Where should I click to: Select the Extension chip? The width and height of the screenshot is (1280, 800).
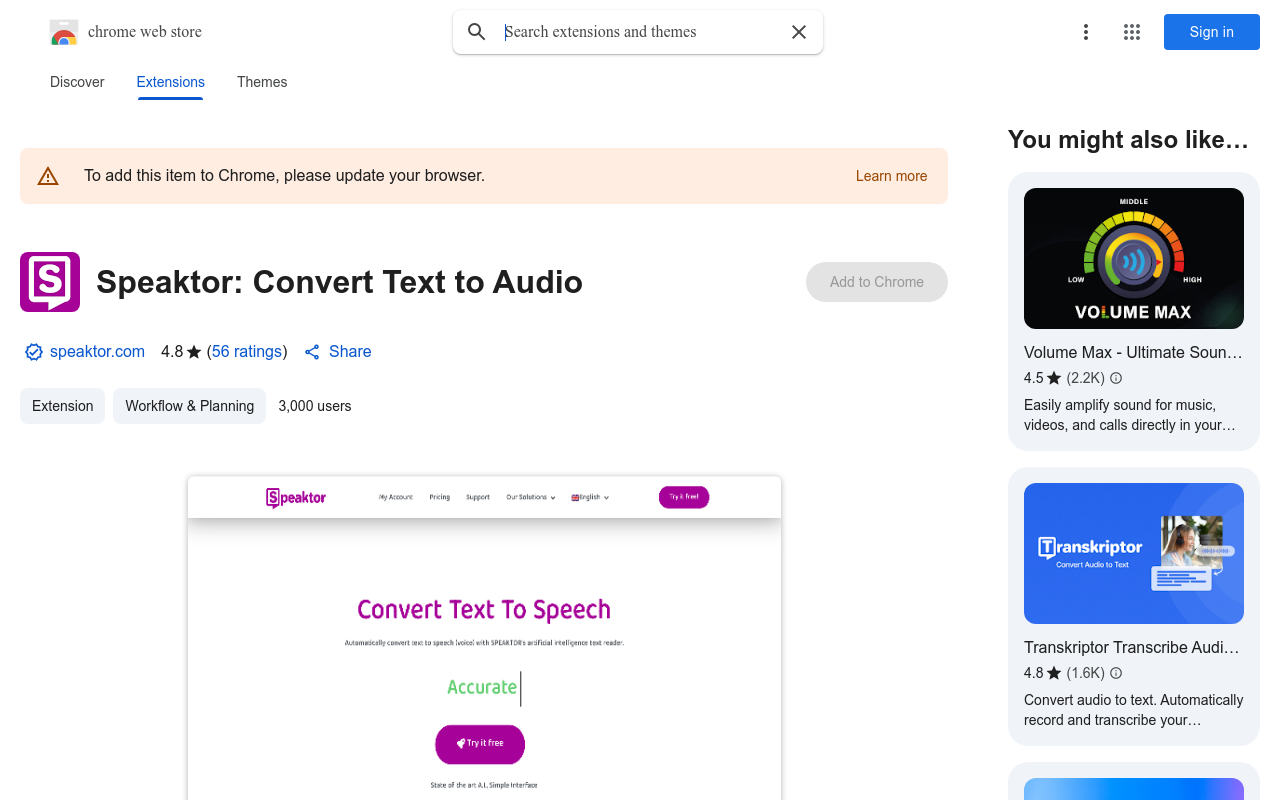click(x=62, y=406)
